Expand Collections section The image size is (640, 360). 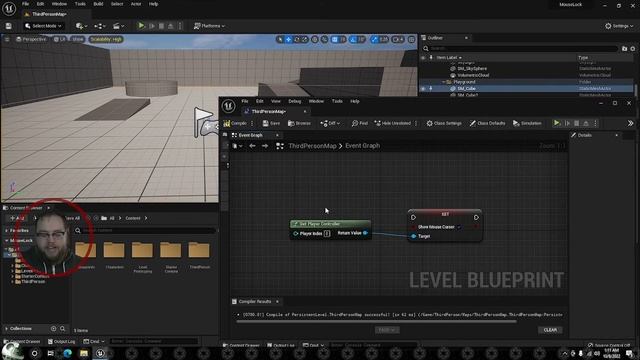pyautogui.click(x=7, y=329)
